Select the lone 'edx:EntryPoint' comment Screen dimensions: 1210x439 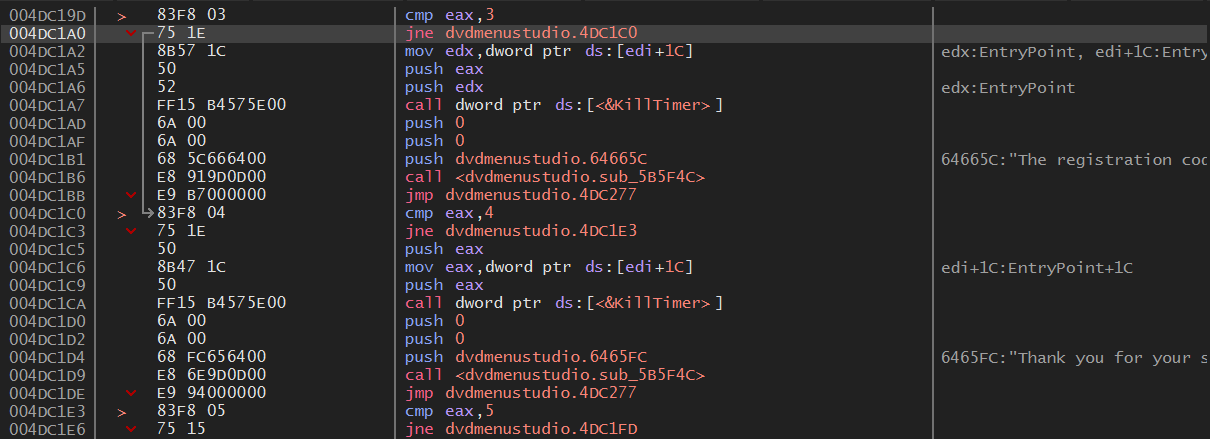pos(1008,88)
